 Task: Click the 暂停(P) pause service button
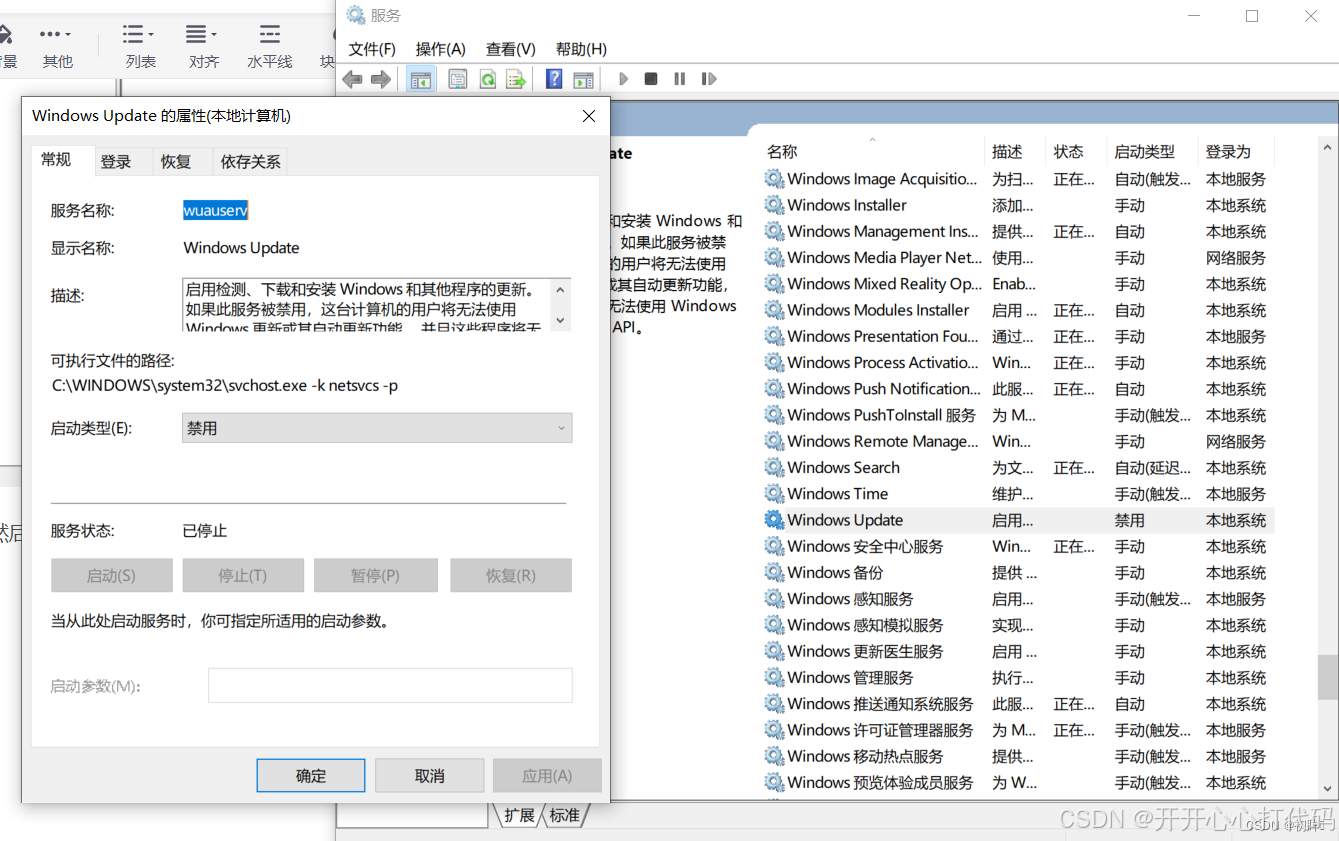pyautogui.click(x=375, y=576)
